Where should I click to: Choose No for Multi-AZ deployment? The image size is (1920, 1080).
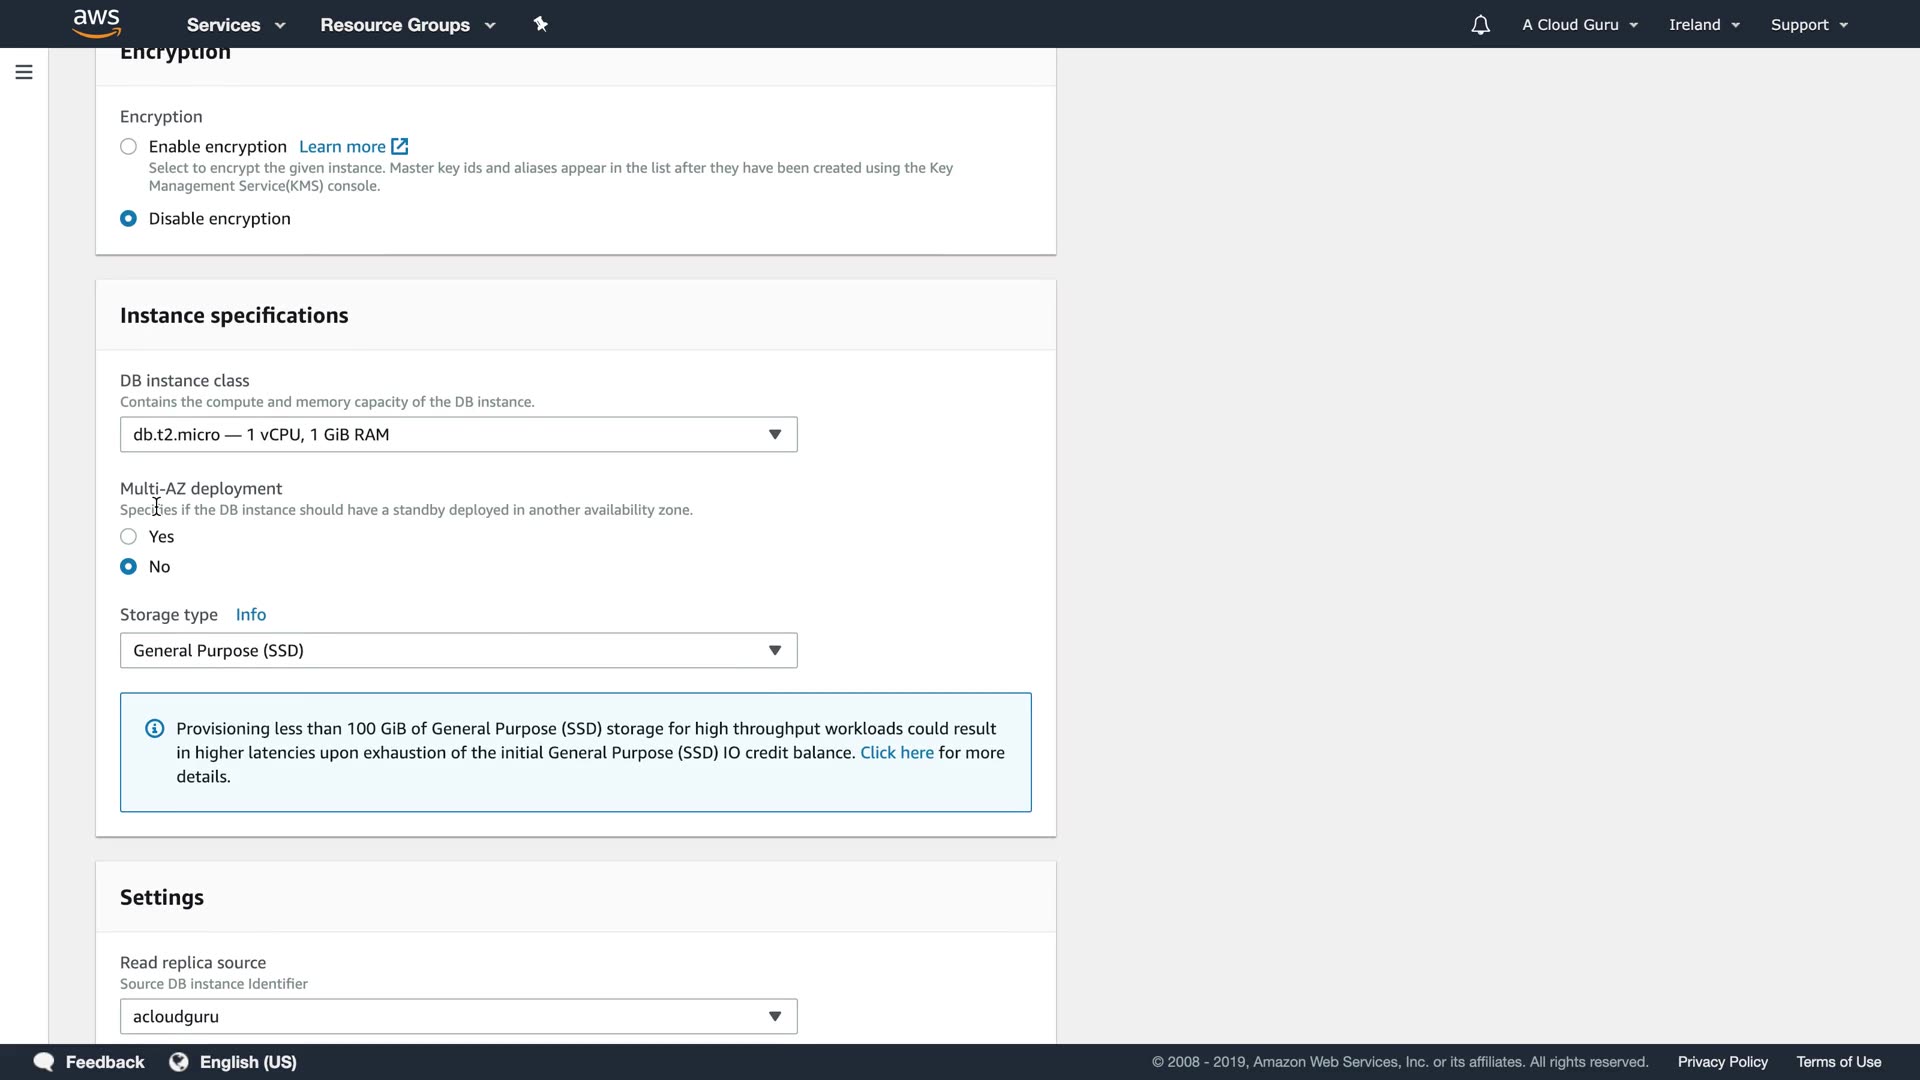pos(129,567)
